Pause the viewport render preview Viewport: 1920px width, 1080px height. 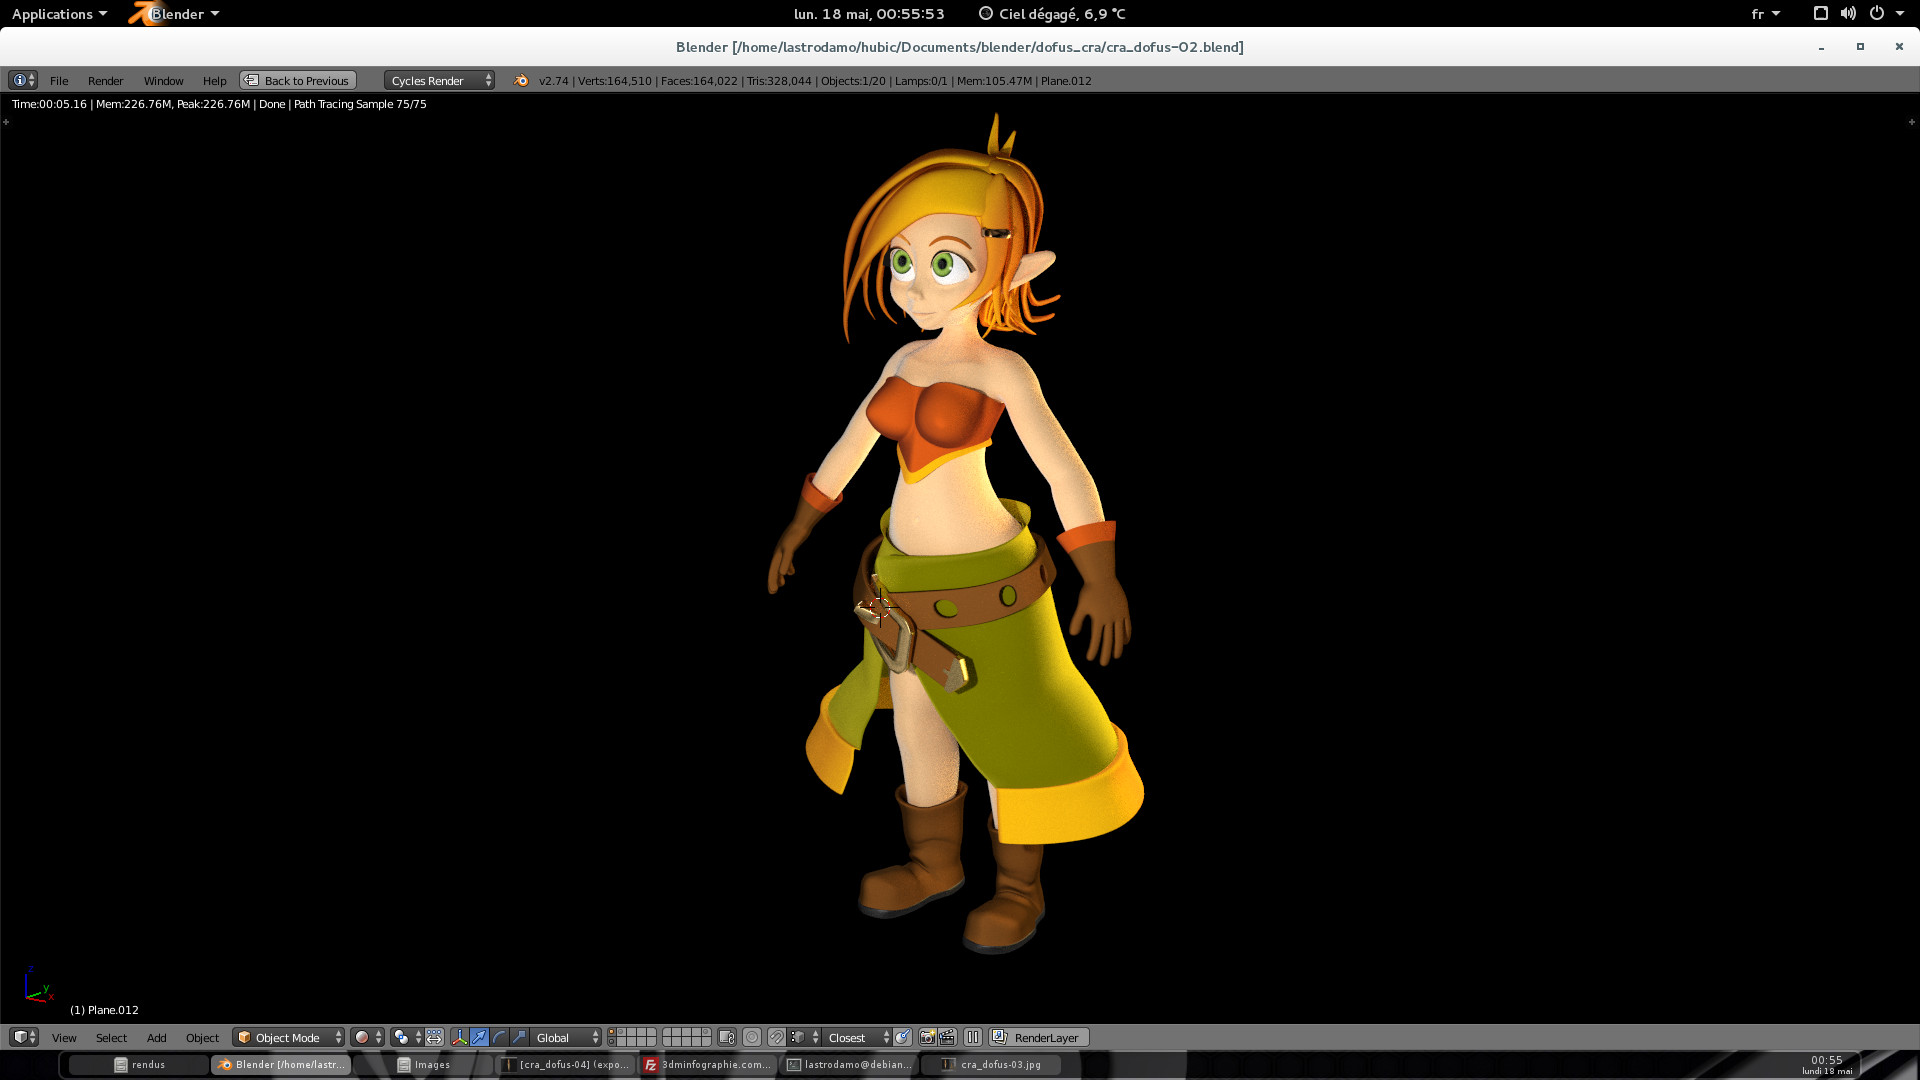point(973,1037)
